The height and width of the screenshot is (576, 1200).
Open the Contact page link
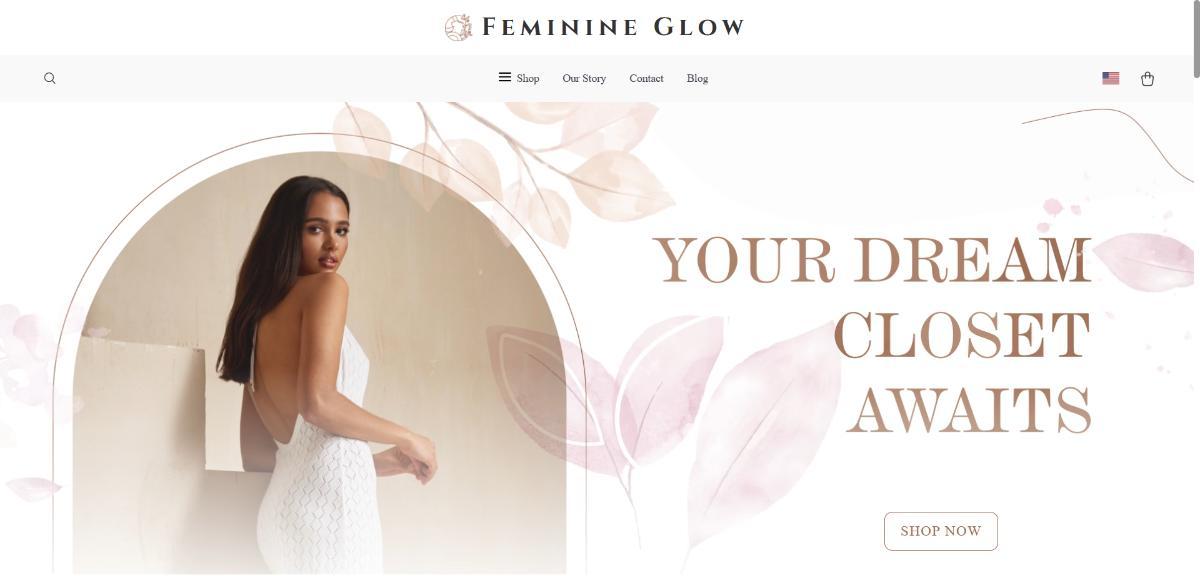point(646,78)
